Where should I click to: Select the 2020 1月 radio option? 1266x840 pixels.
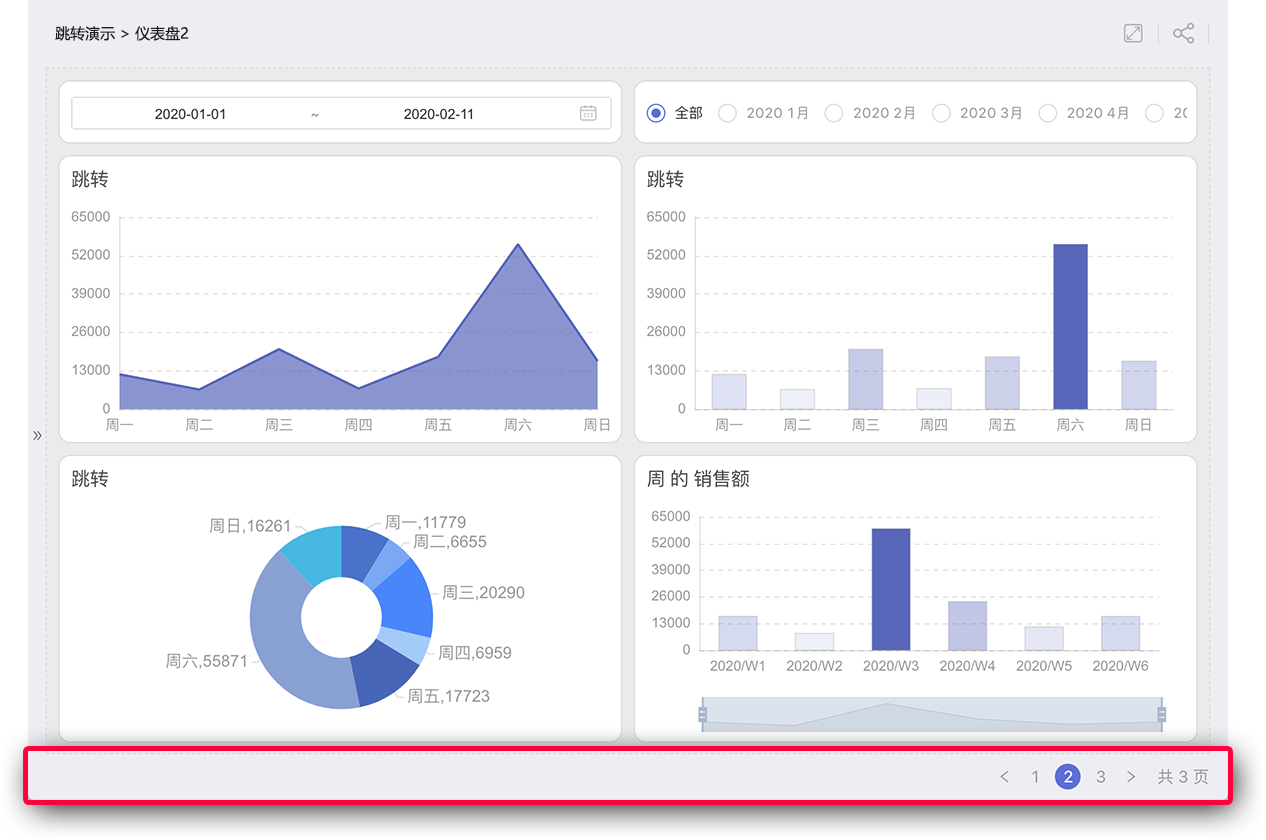coord(728,113)
